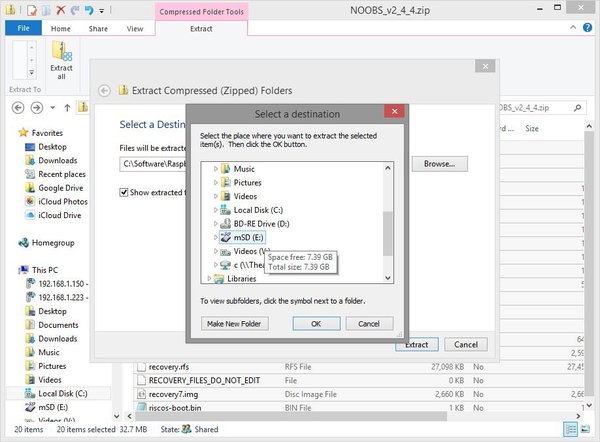Click the search magnifier icon in Explorer
This screenshot has height=442, width=600.
(577, 108)
